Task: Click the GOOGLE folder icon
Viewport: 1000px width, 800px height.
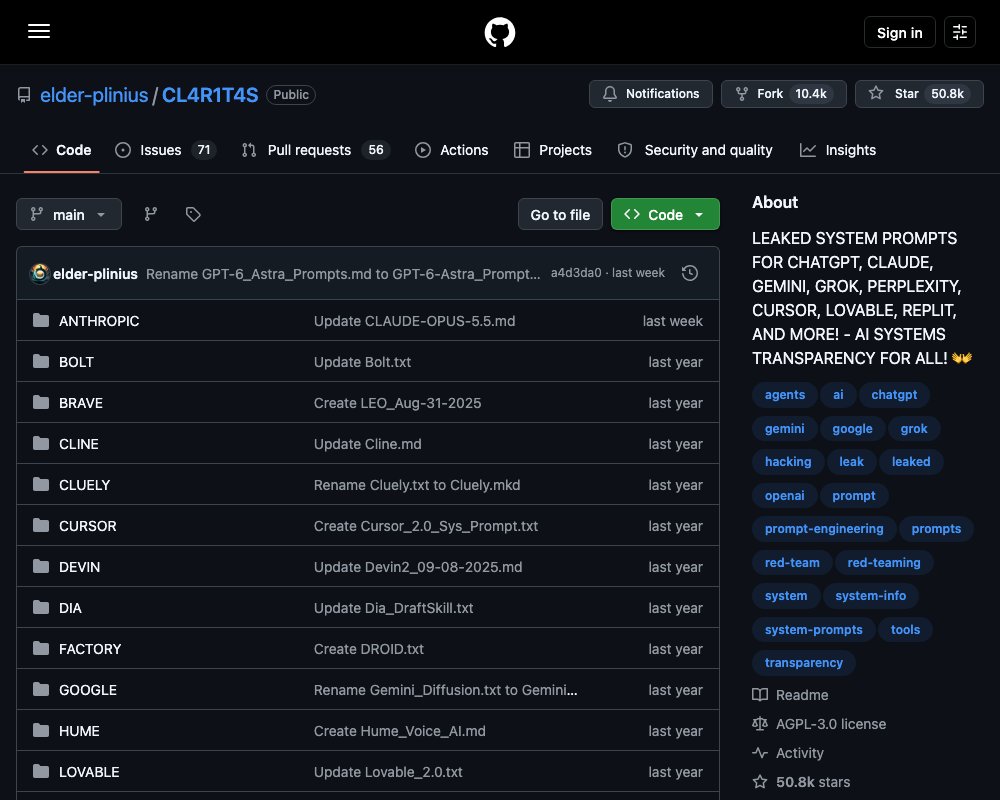Action: [x=41, y=690]
